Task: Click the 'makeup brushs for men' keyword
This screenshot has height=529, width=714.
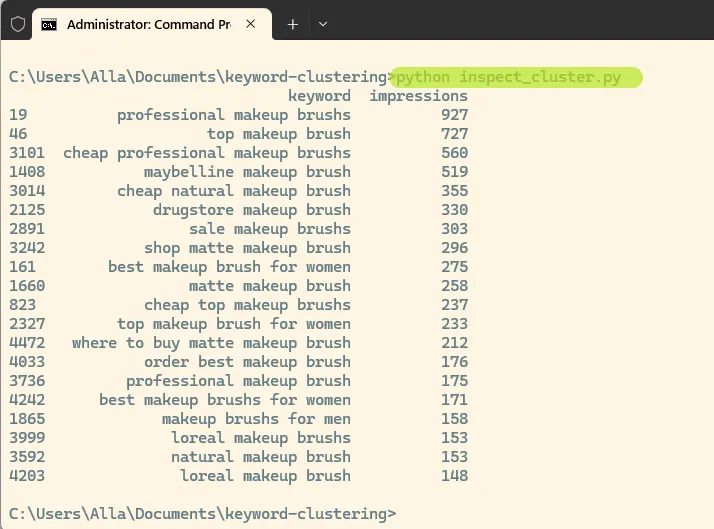Action: [256, 419]
